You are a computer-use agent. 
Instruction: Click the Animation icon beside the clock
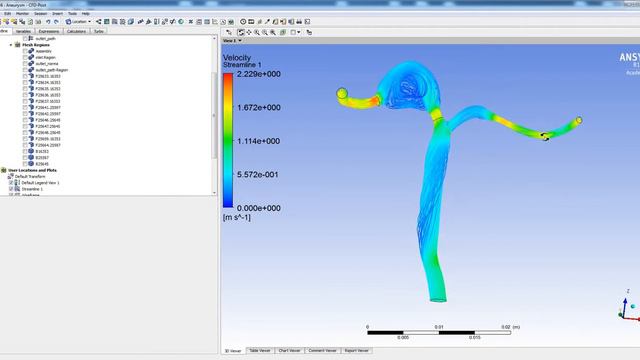coord(251,22)
